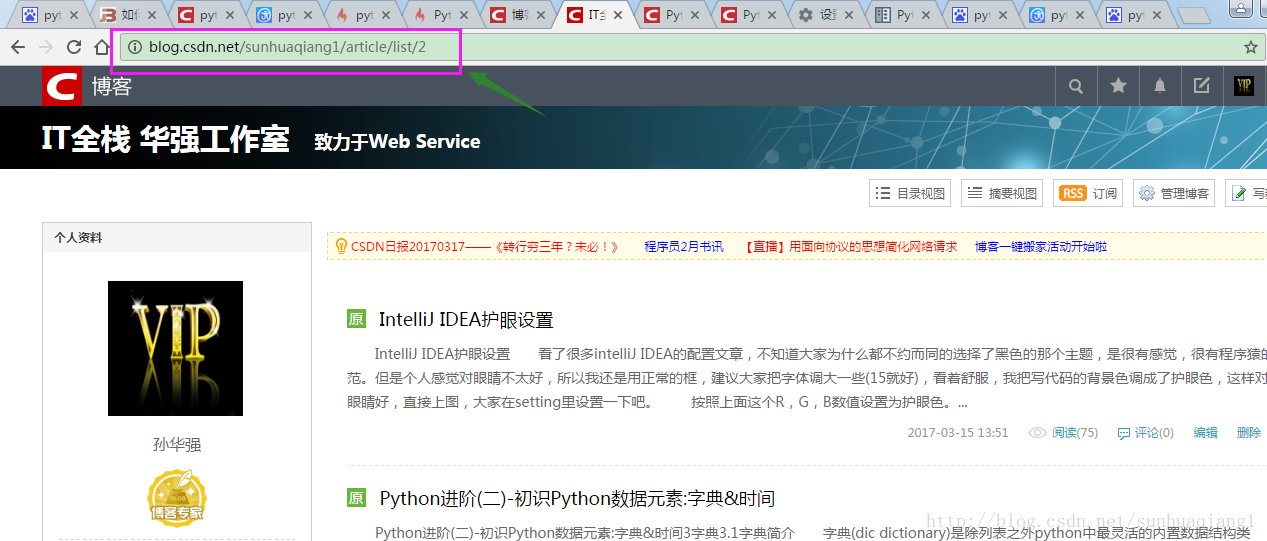The image size is (1267, 541).
Task: Open the 博客一键搬家活动开始啦 link
Action: point(1041,246)
